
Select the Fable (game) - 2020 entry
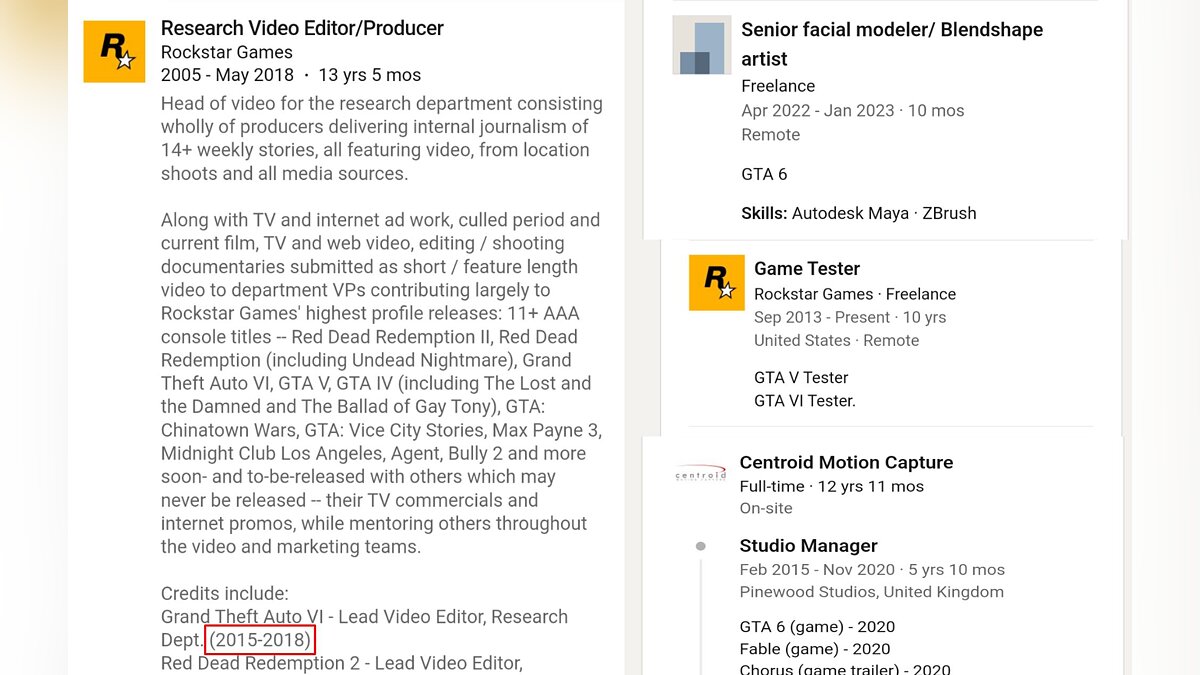[x=815, y=649]
